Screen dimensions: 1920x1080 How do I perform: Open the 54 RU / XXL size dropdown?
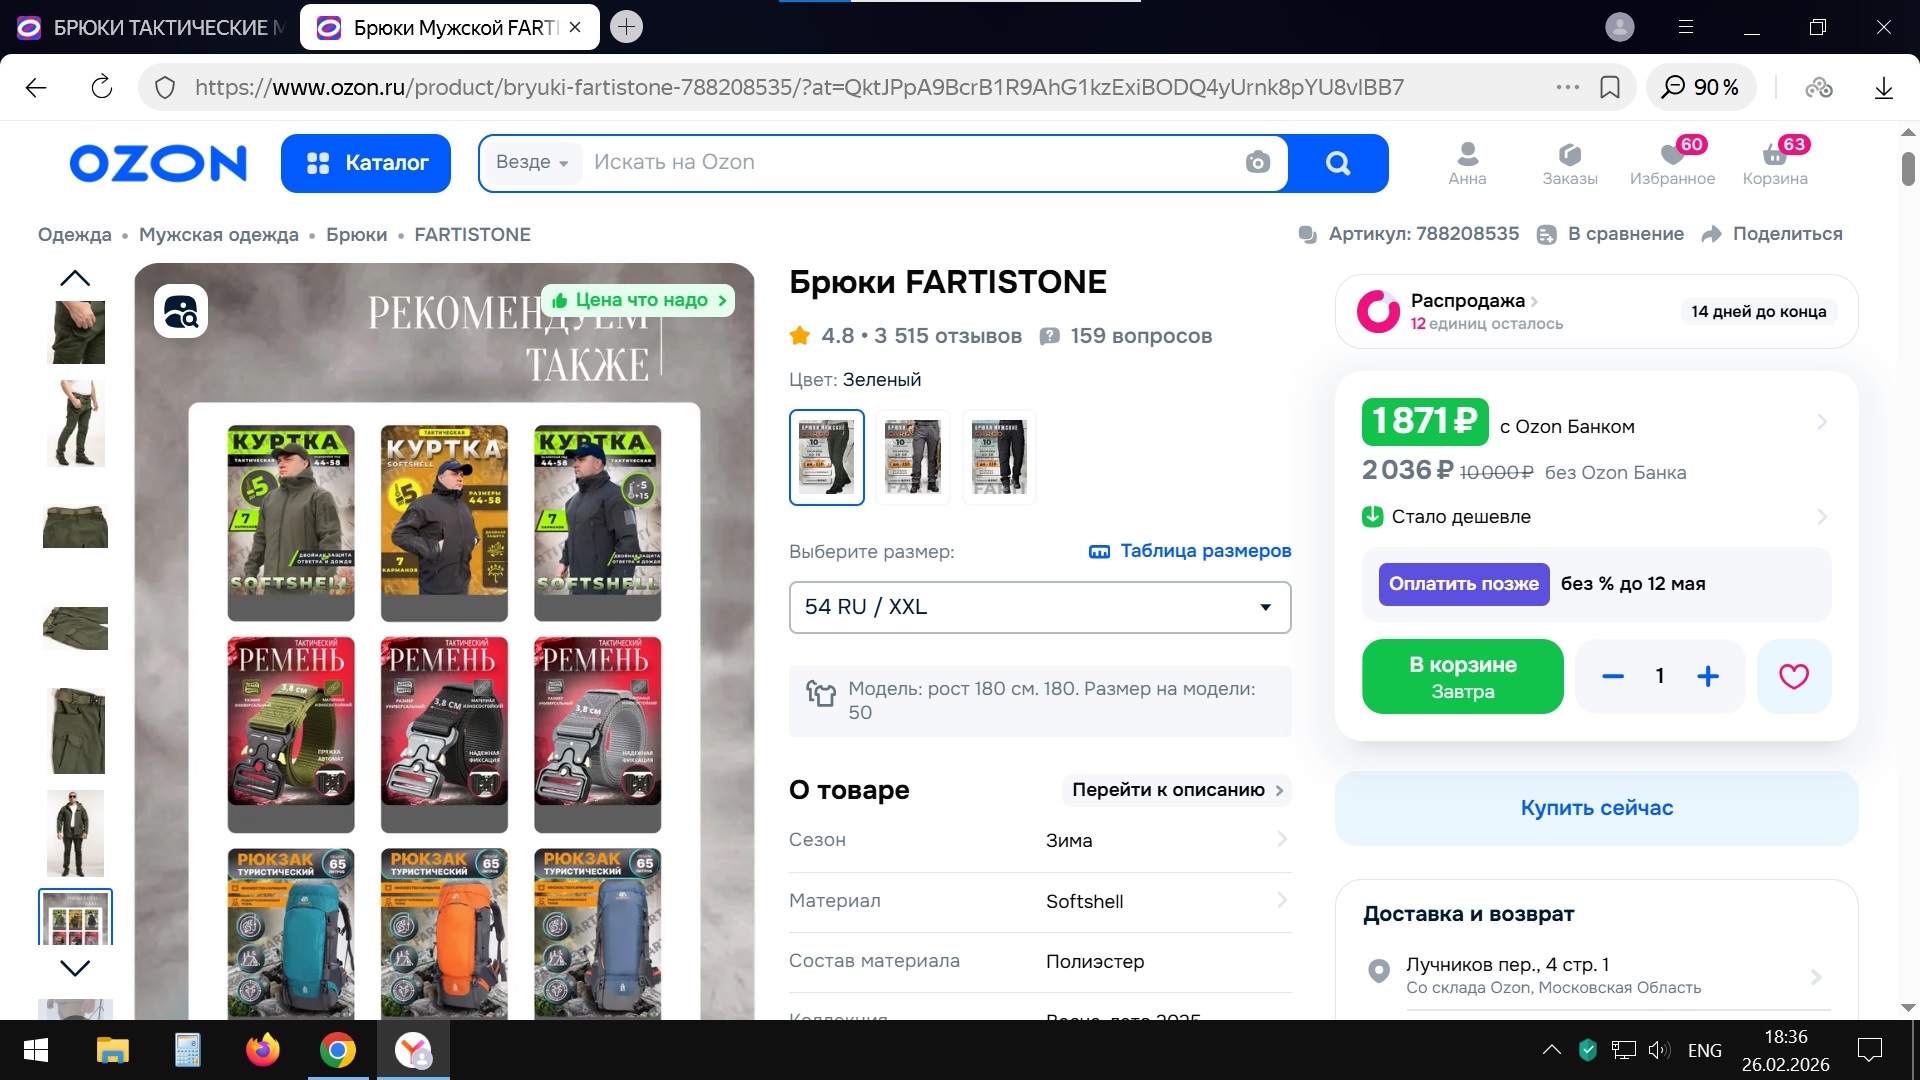(x=1039, y=607)
